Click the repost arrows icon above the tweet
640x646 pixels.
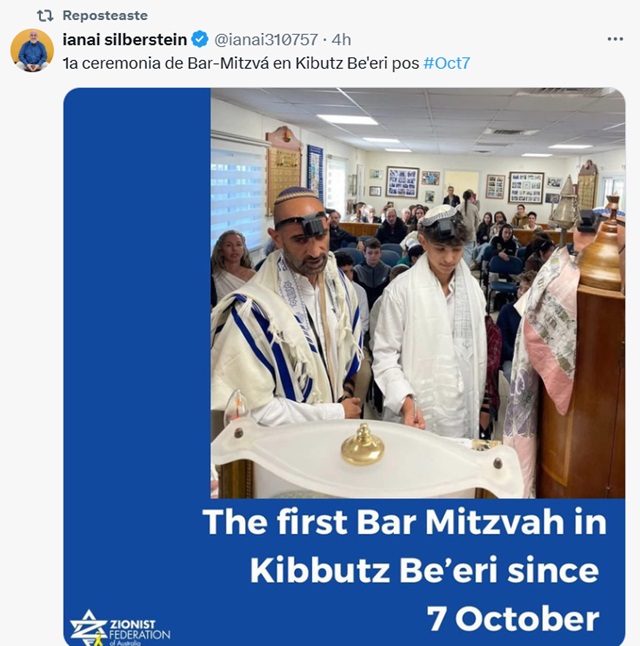pos(45,16)
